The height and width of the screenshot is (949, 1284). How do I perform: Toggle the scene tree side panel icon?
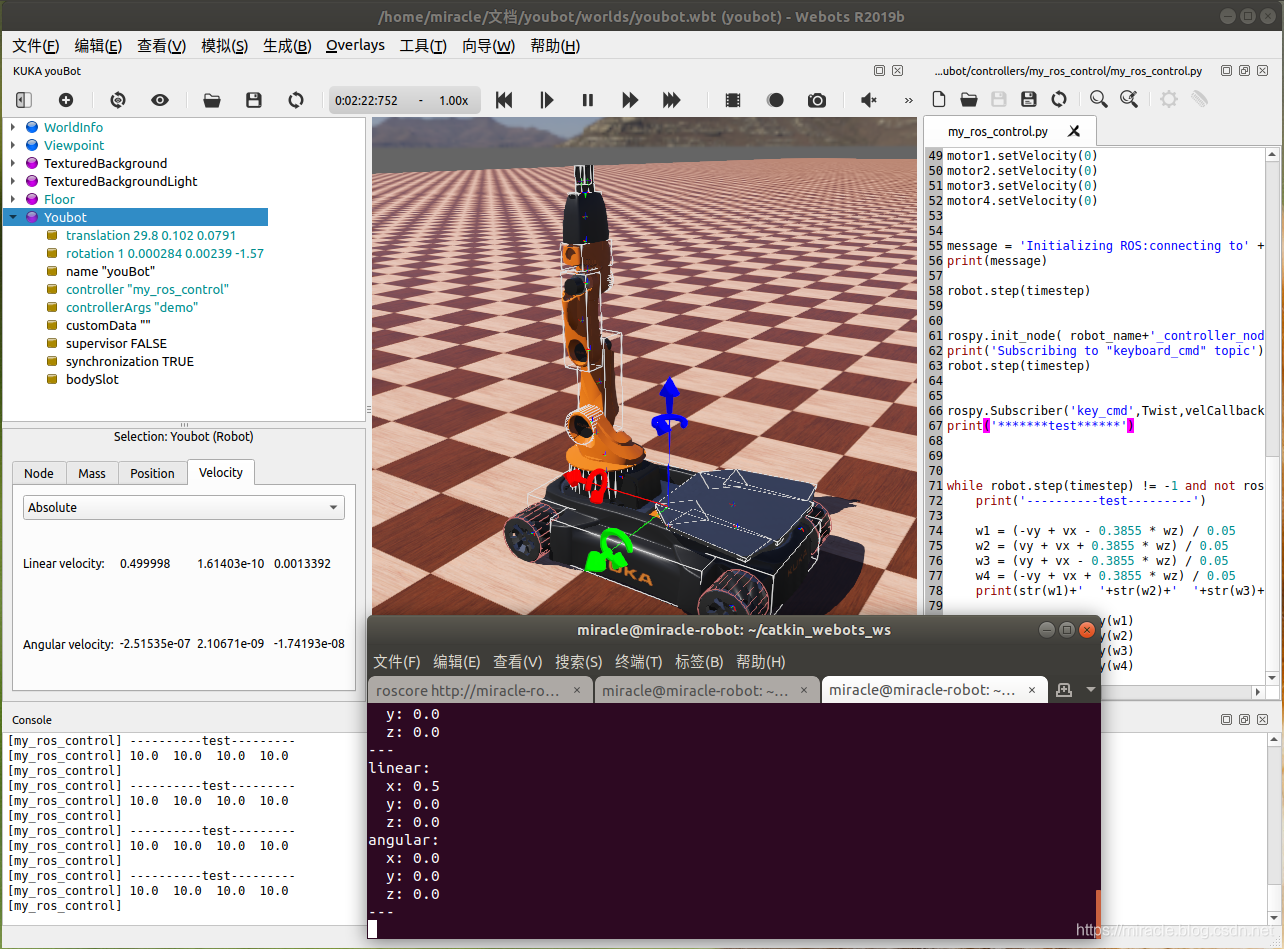point(24,100)
